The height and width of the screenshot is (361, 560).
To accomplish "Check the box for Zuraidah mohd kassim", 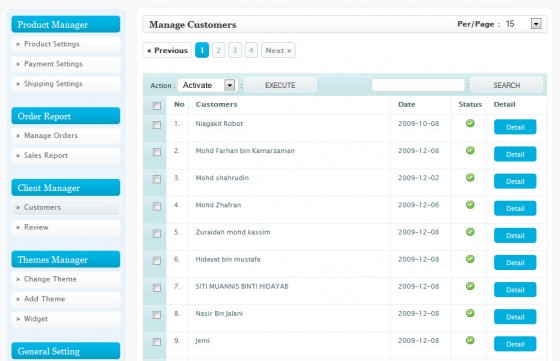I will [x=156, y=234].
